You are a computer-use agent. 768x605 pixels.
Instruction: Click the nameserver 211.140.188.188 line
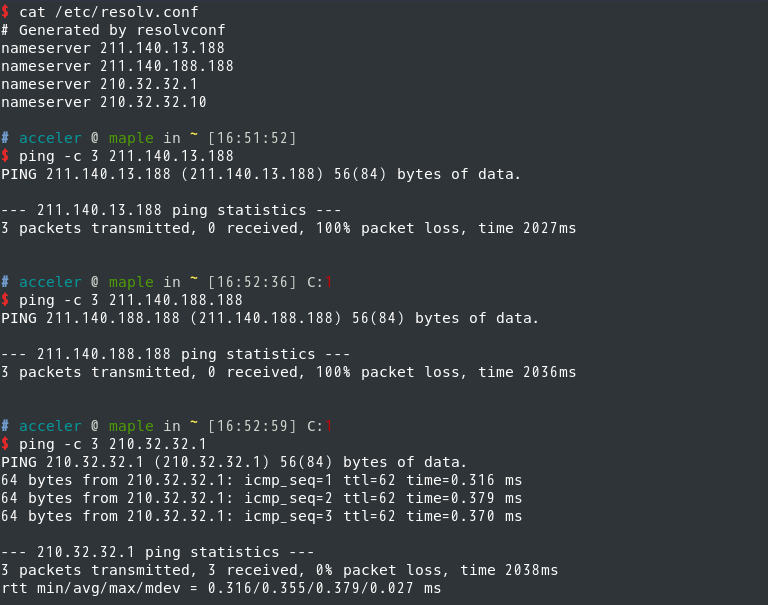(117, 66)
